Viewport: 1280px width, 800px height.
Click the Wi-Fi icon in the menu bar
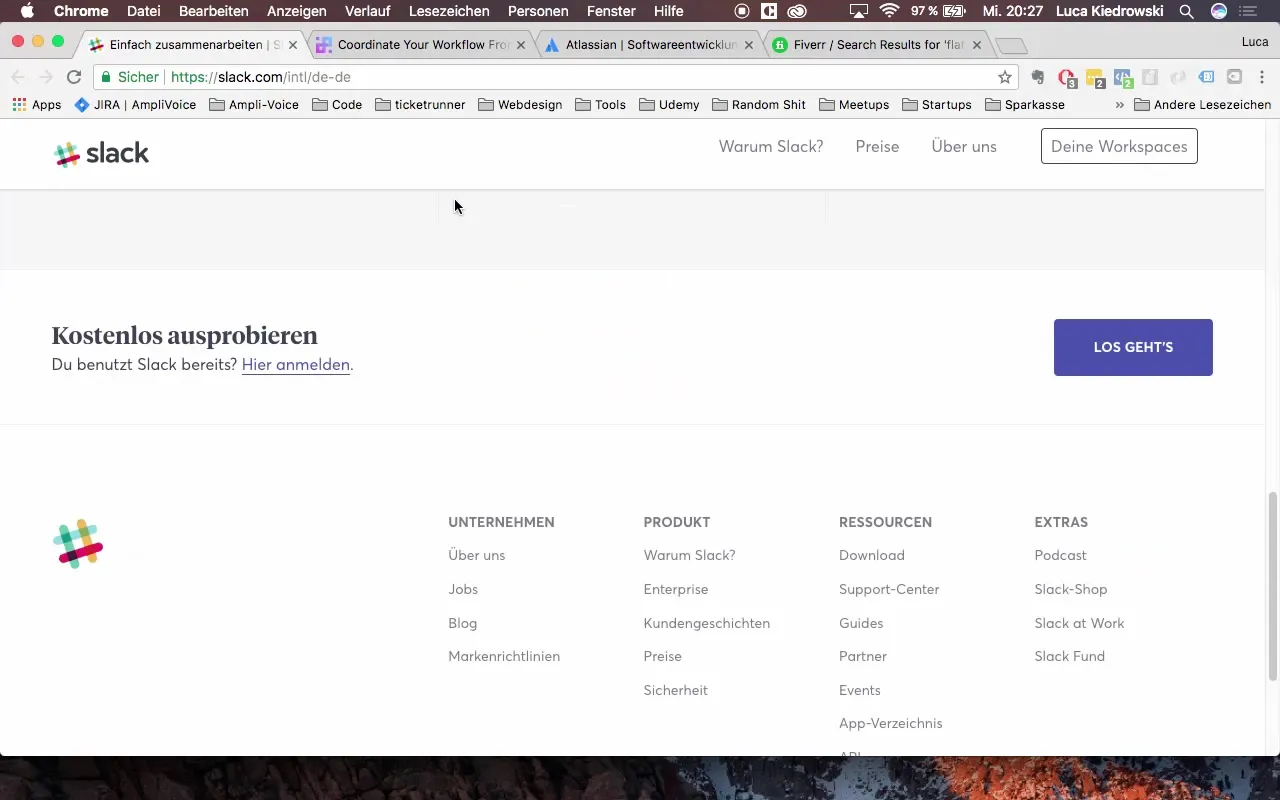click(x=889, y=11)
